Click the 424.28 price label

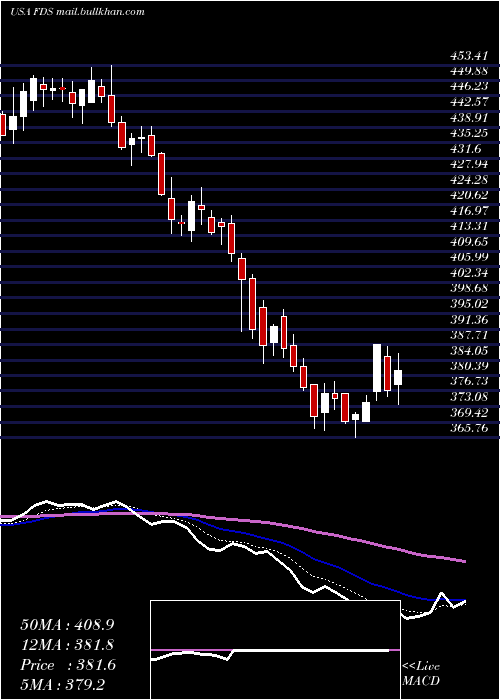click(x=469, y=179)
